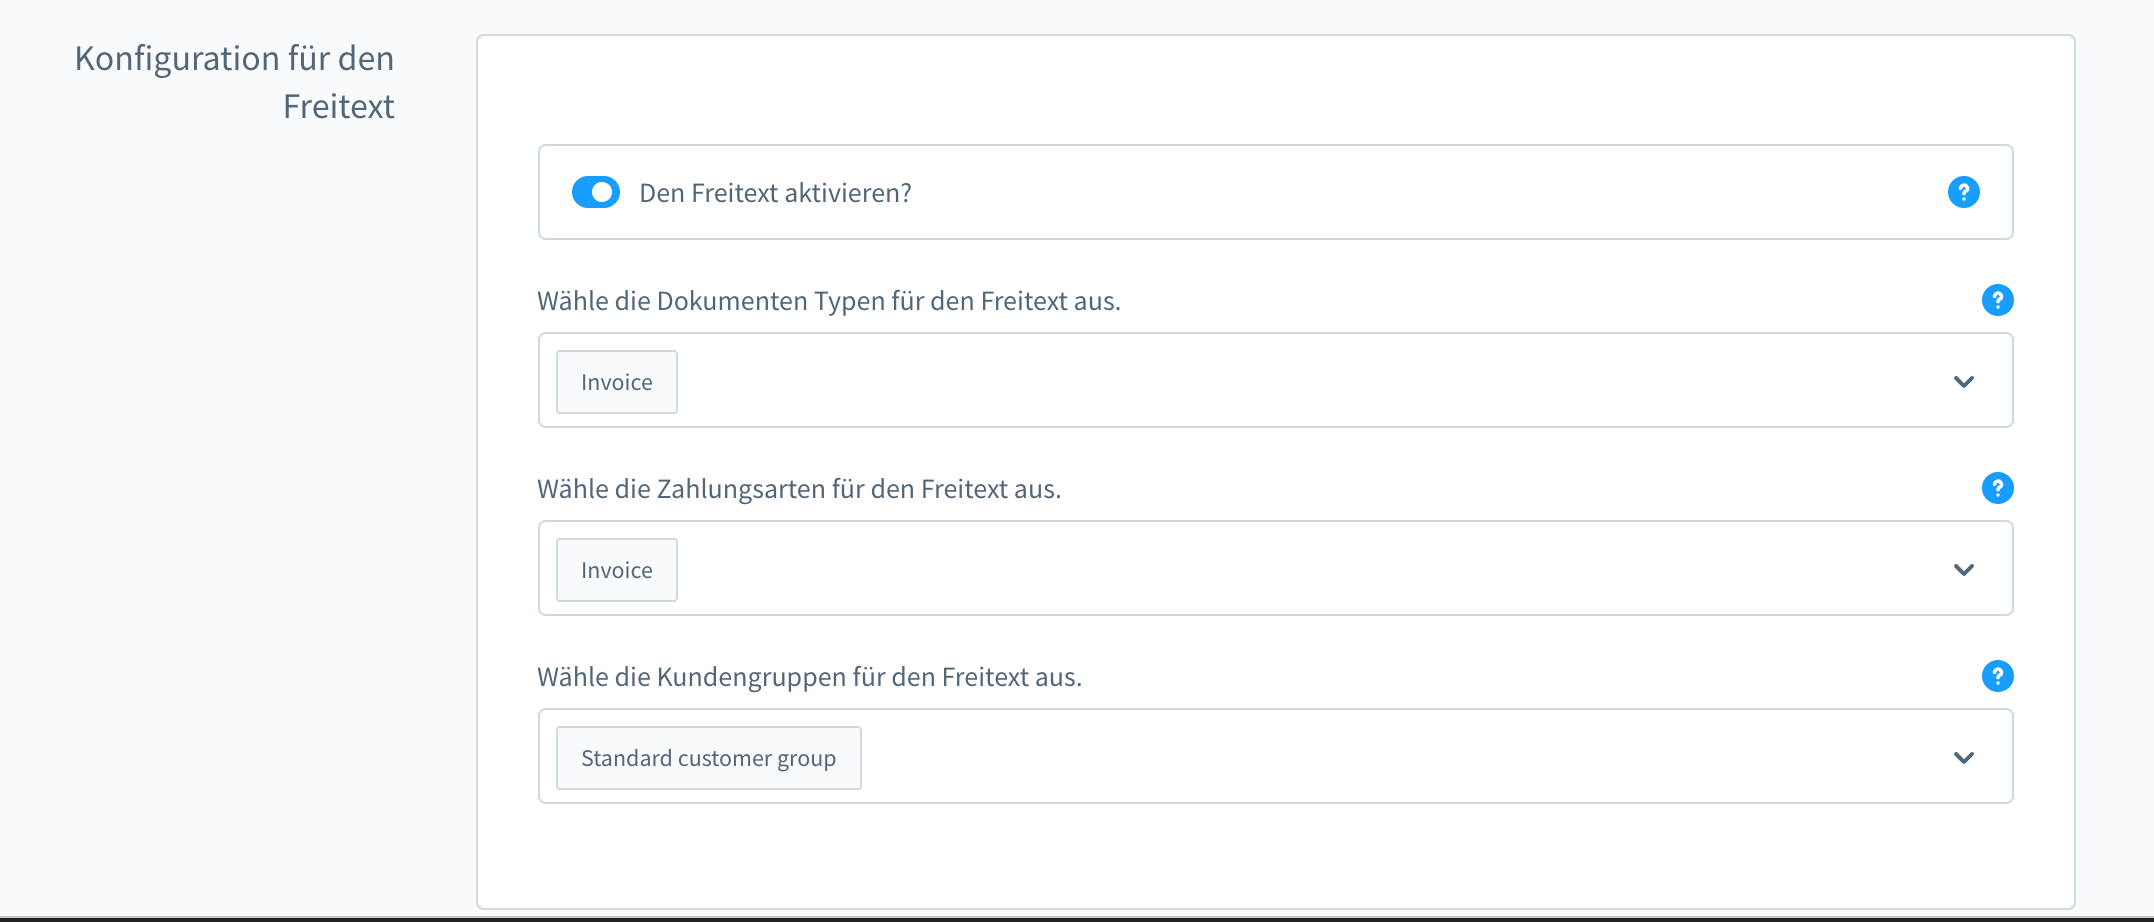Expand the Zahlungsarten dropdown chevron
This screenshot has width=2154, height=922.
(x=1963, y=570)
